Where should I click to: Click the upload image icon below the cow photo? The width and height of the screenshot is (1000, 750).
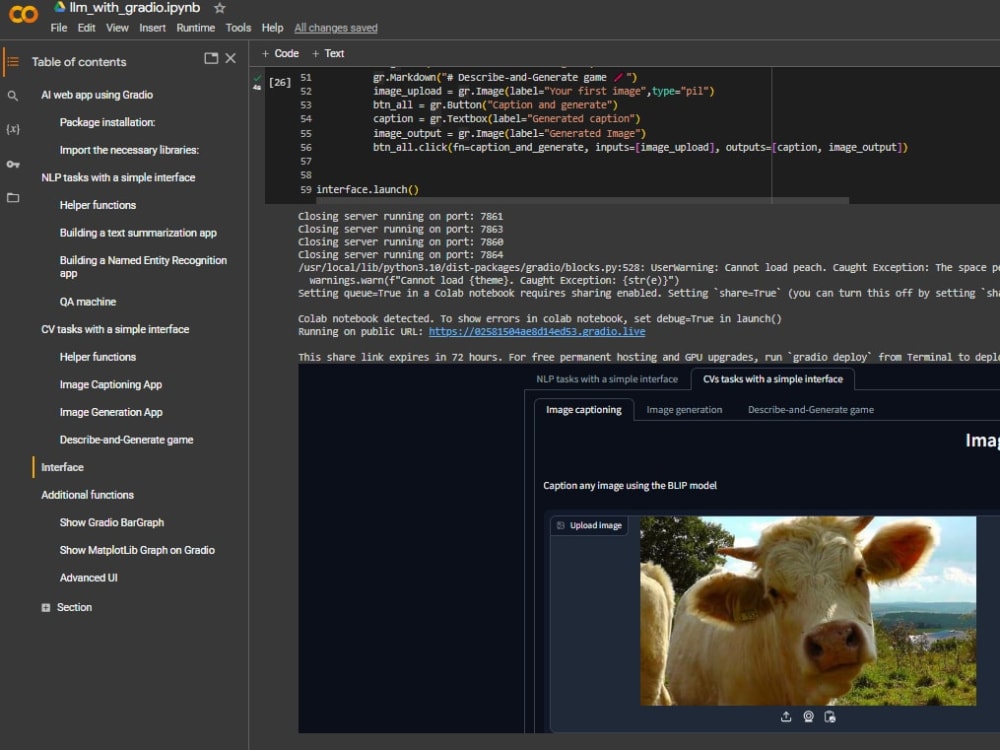(x=786, y=717)
